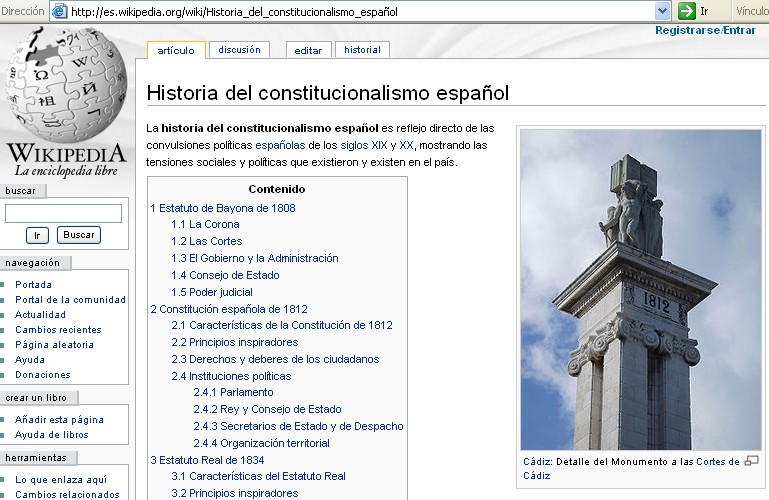Open the discusión tab

tap(239, 50)
